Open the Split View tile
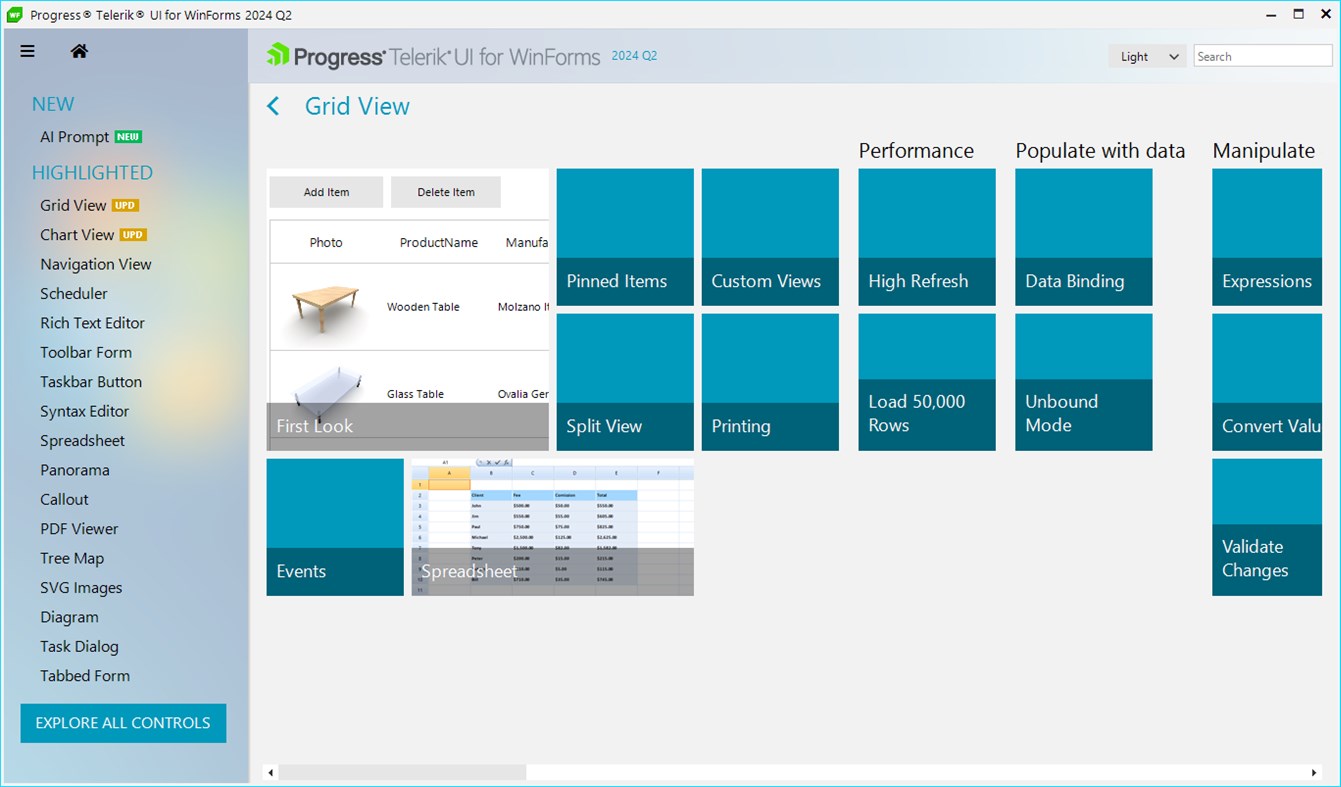 (x=625, y=382)
